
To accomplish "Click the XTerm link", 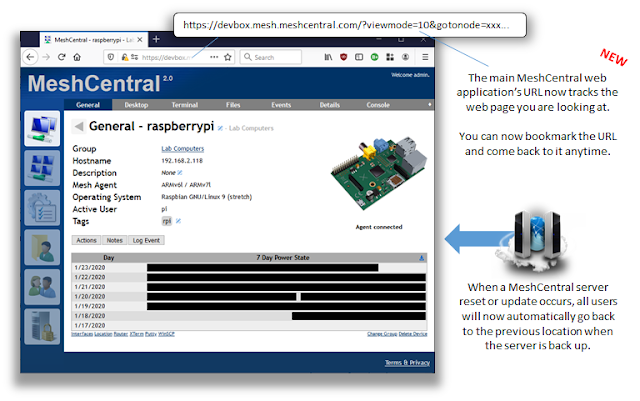I will pos(137,334).
